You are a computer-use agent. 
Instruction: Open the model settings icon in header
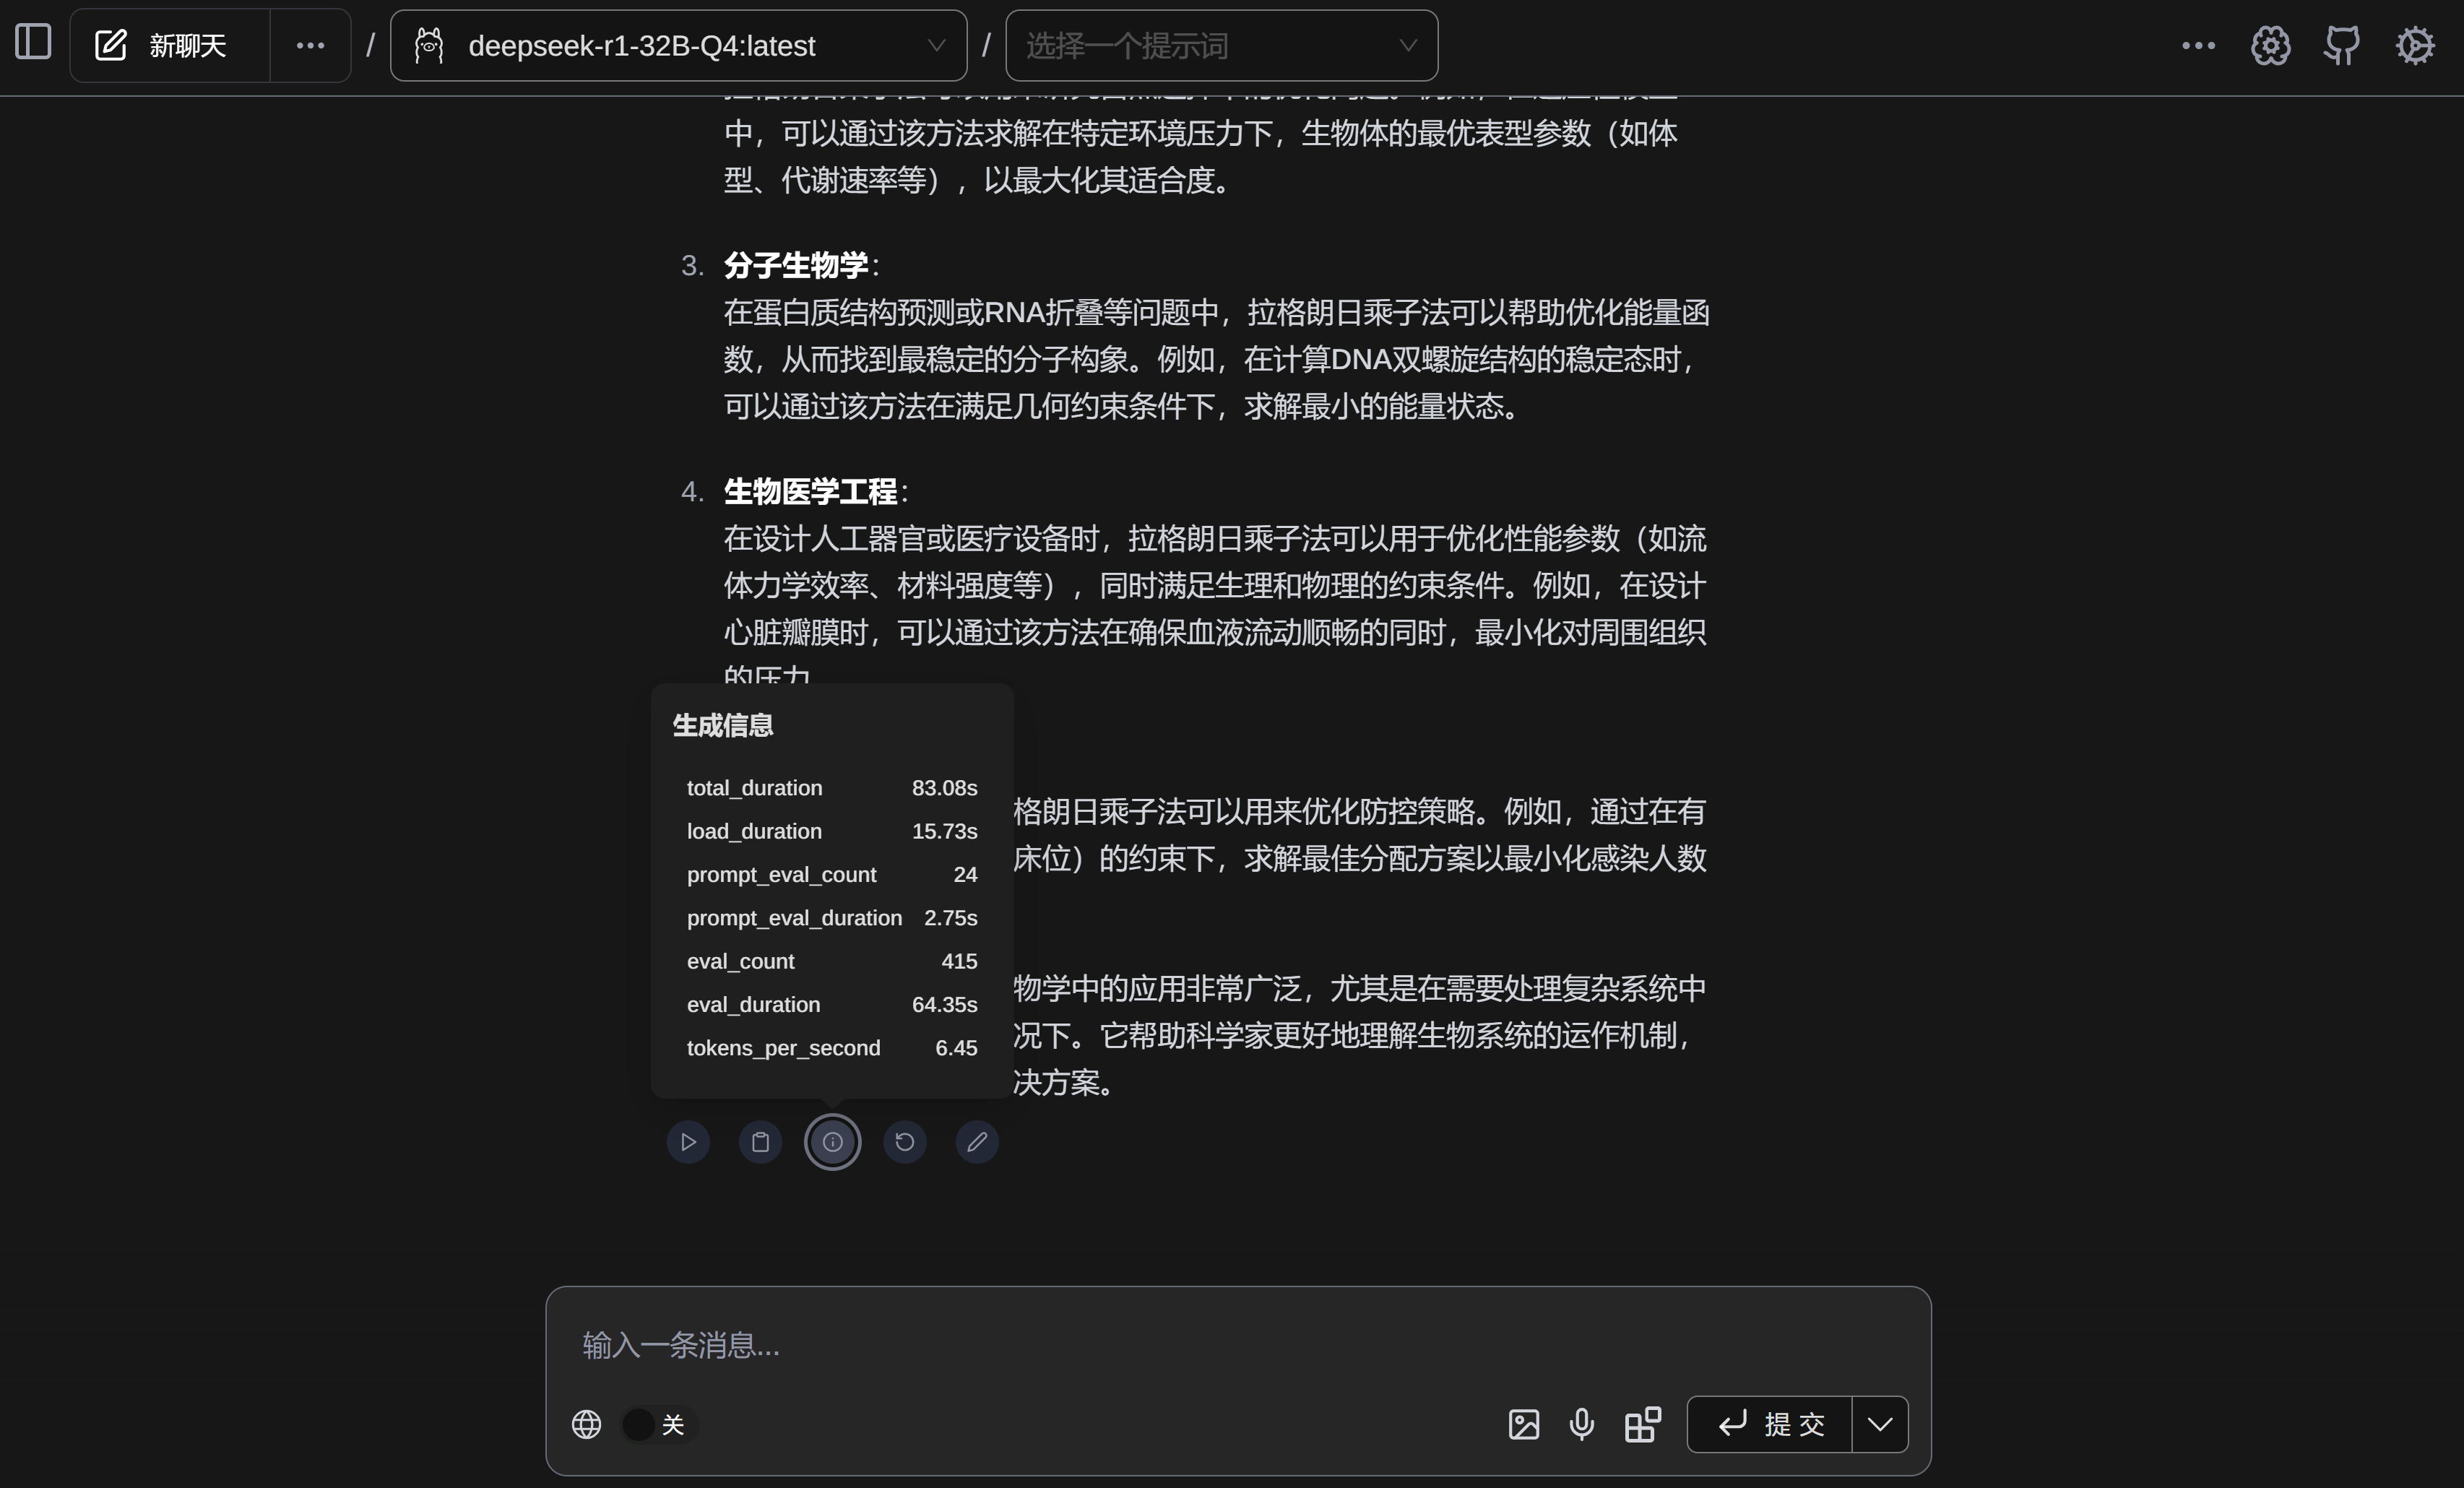[x=2270, y=45]
